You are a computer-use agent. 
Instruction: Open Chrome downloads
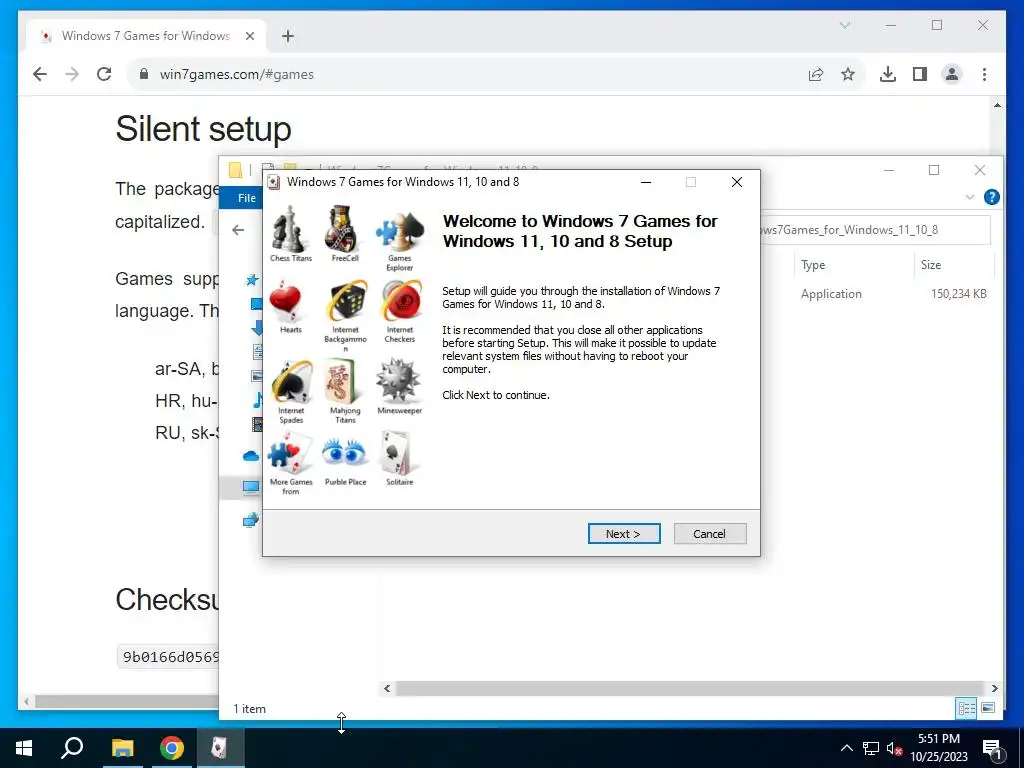click(888, 74)
